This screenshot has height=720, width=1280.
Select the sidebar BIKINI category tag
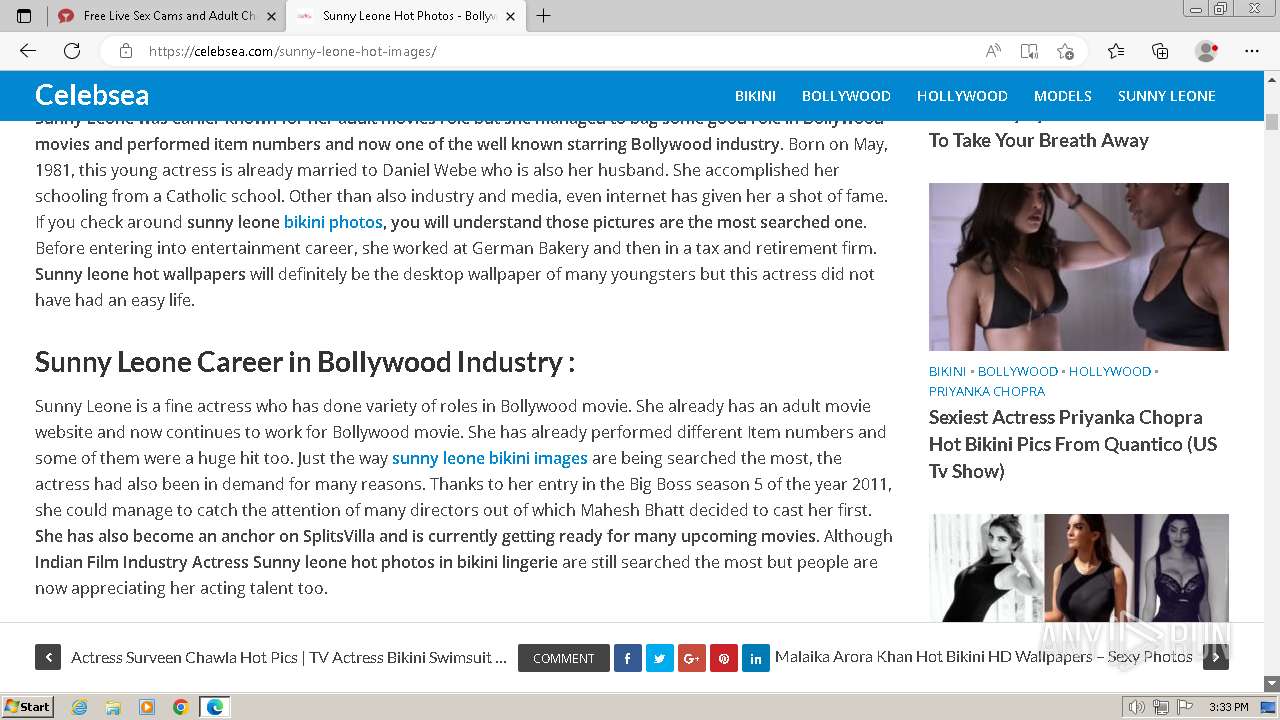(x=947, y=371)
